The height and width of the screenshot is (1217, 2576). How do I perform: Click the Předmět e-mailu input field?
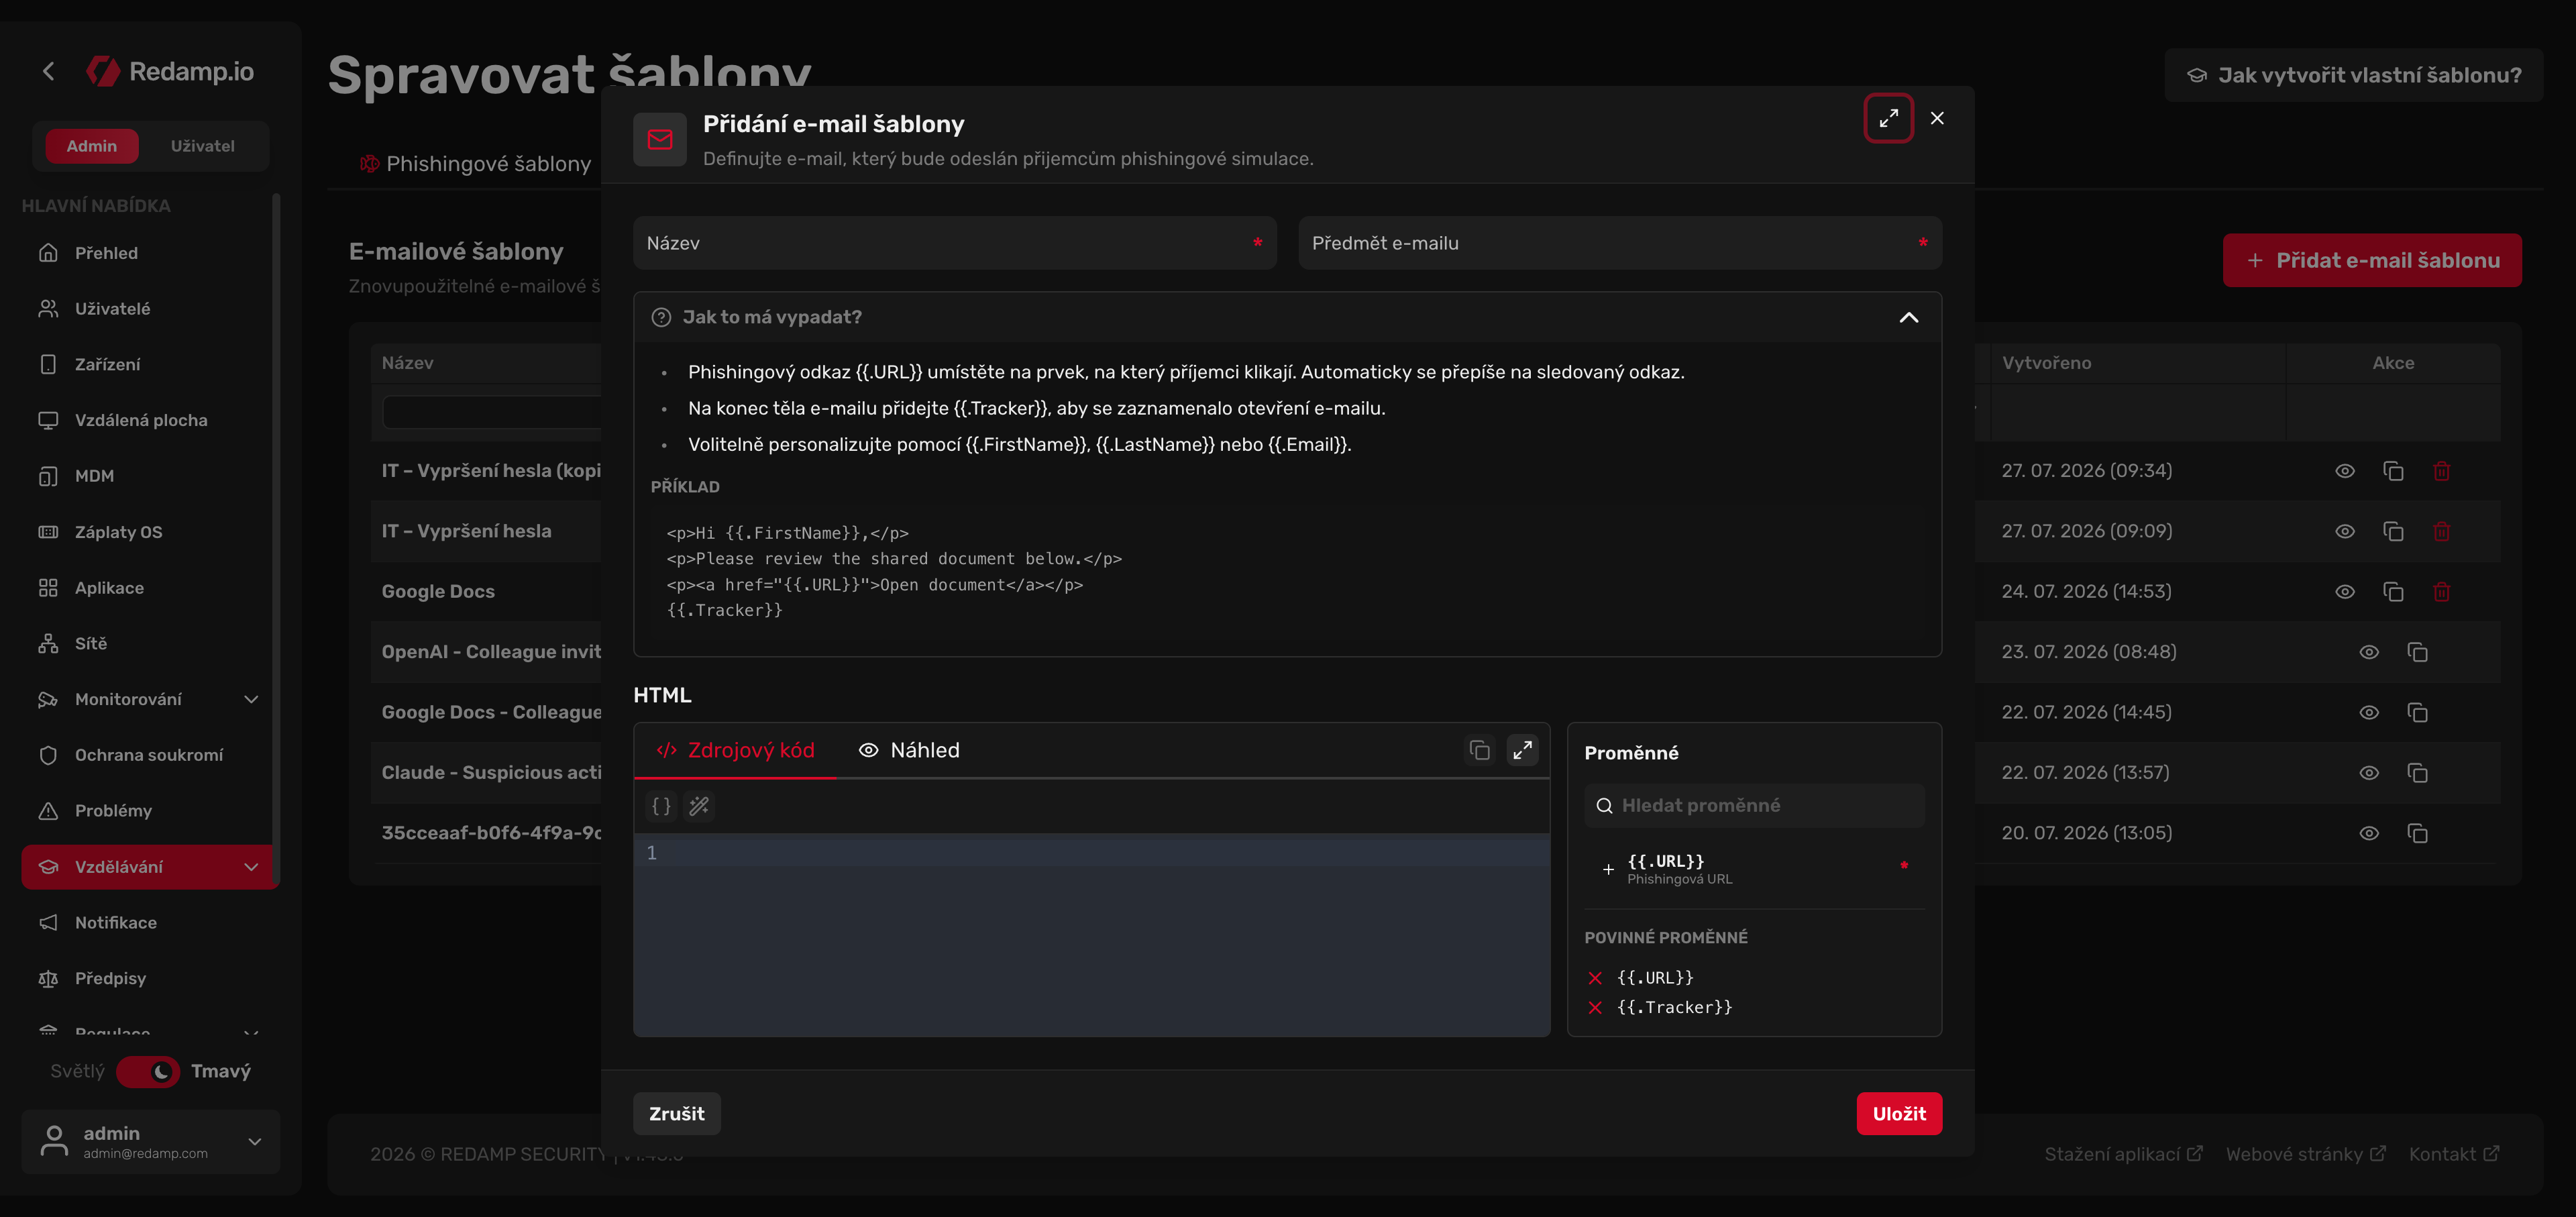point(1619,243)
